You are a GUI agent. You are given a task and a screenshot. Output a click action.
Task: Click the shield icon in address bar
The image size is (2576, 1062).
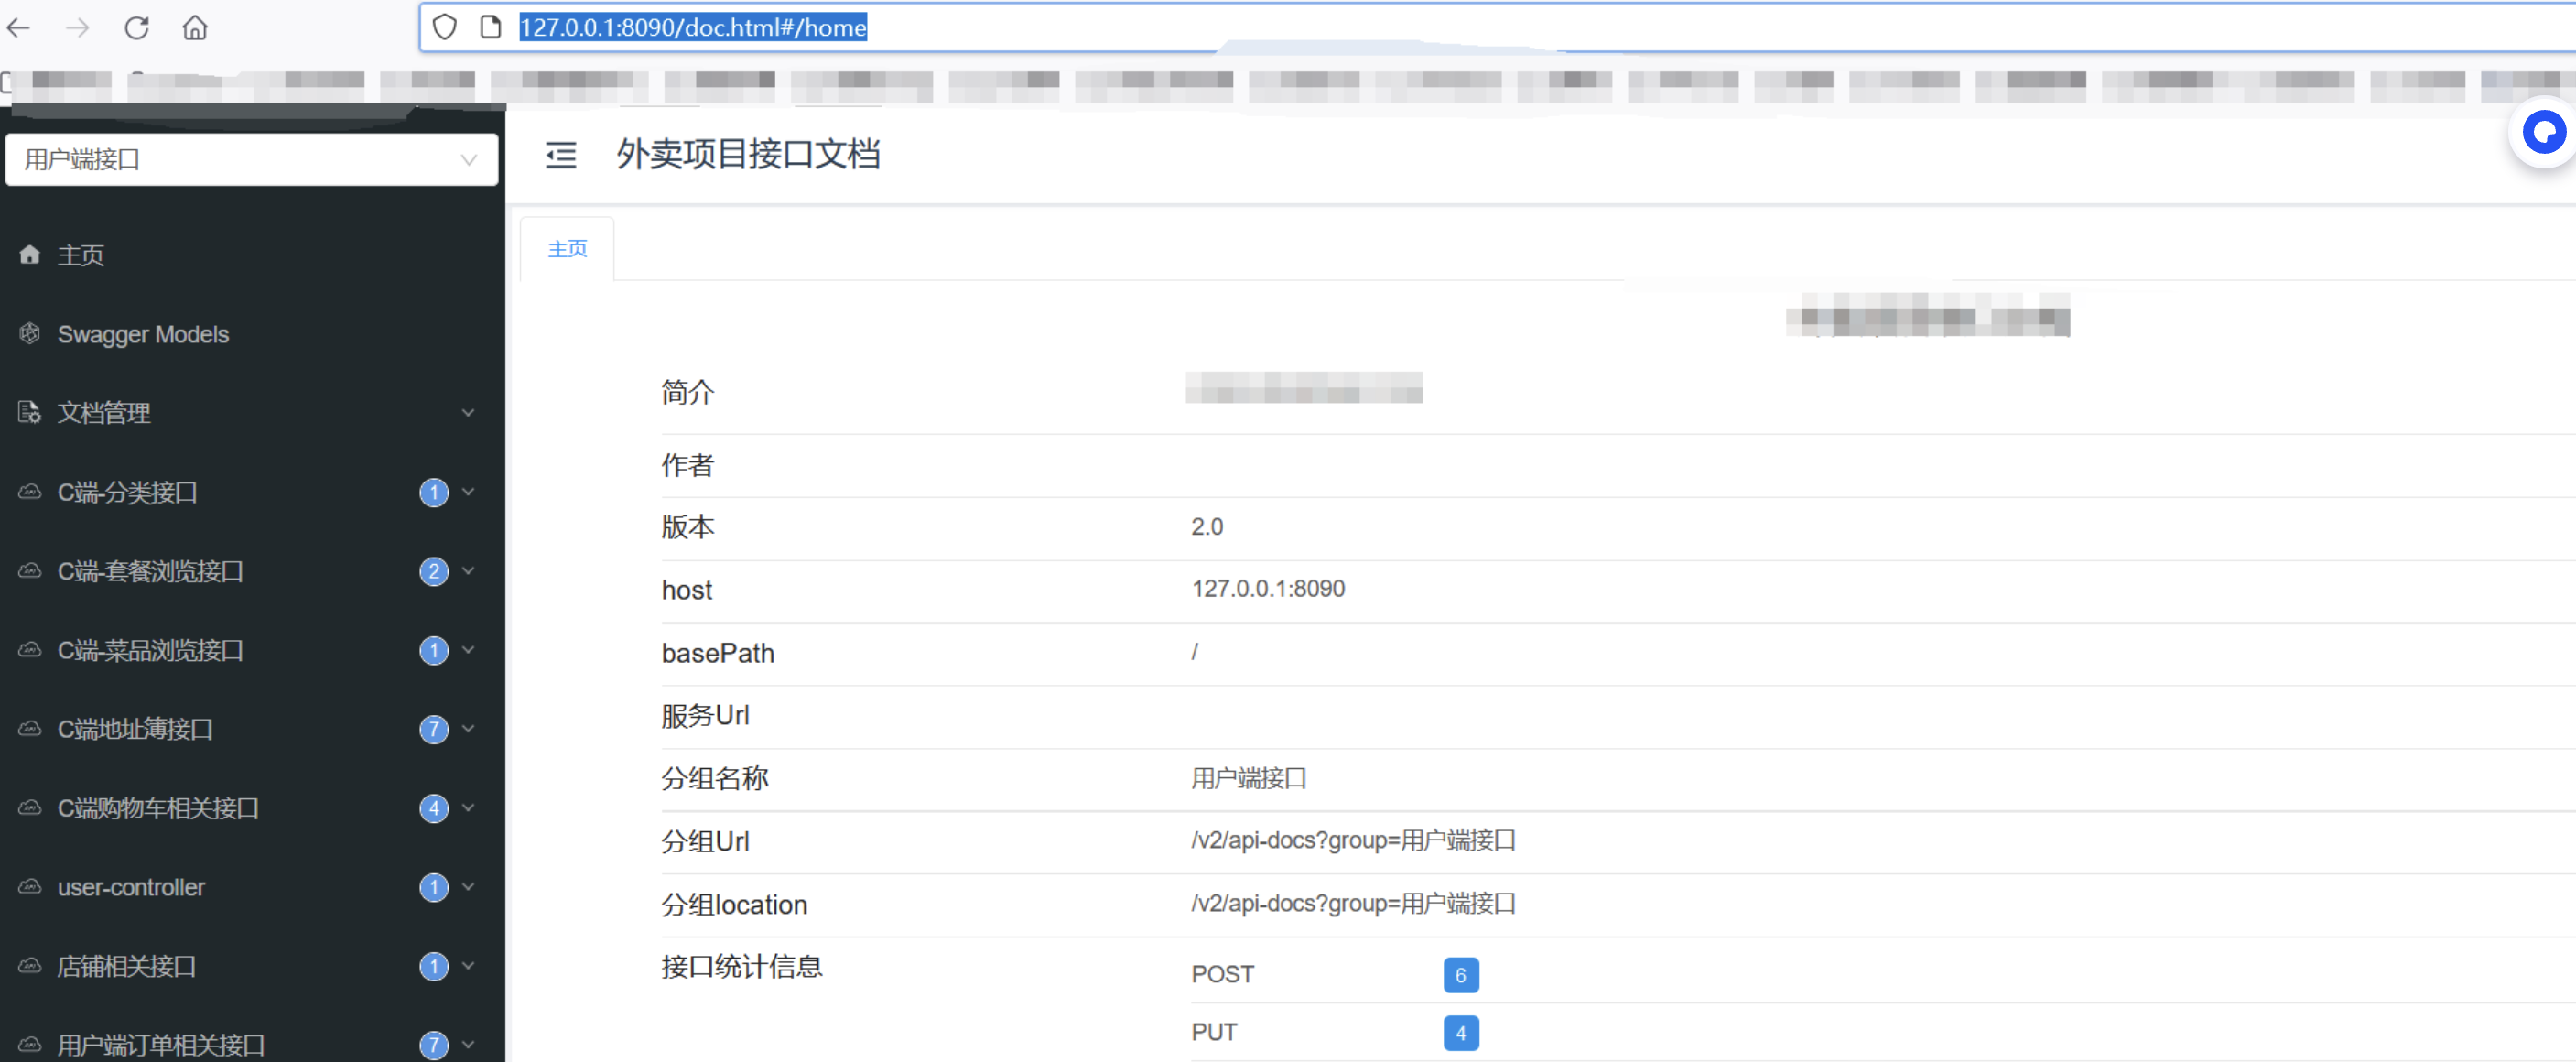click(x=445, y=27)
